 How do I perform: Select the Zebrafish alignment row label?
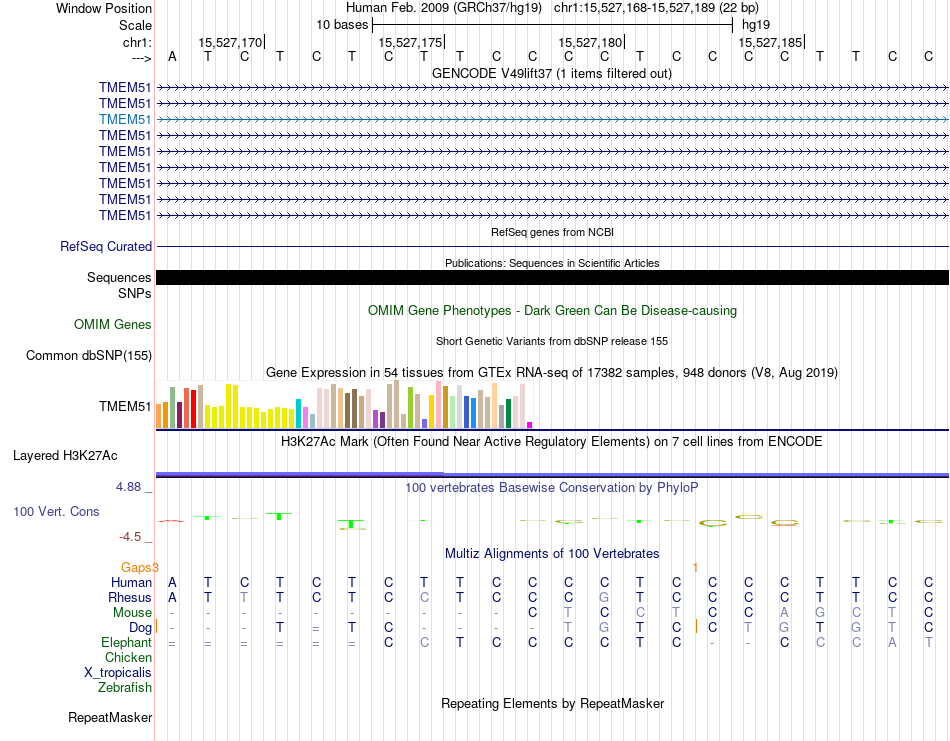(125, 688)
